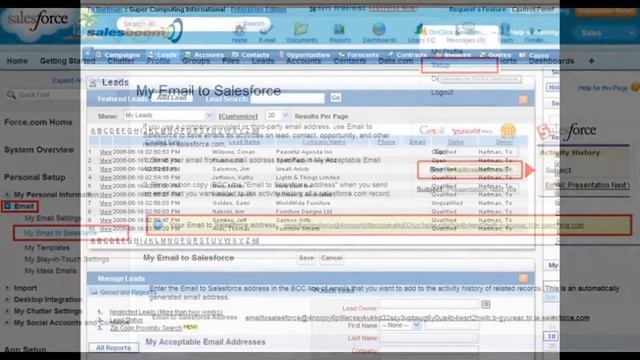Screen dimensions: 640x360
Task: Open the Customize link
Action: pos(238,116)
